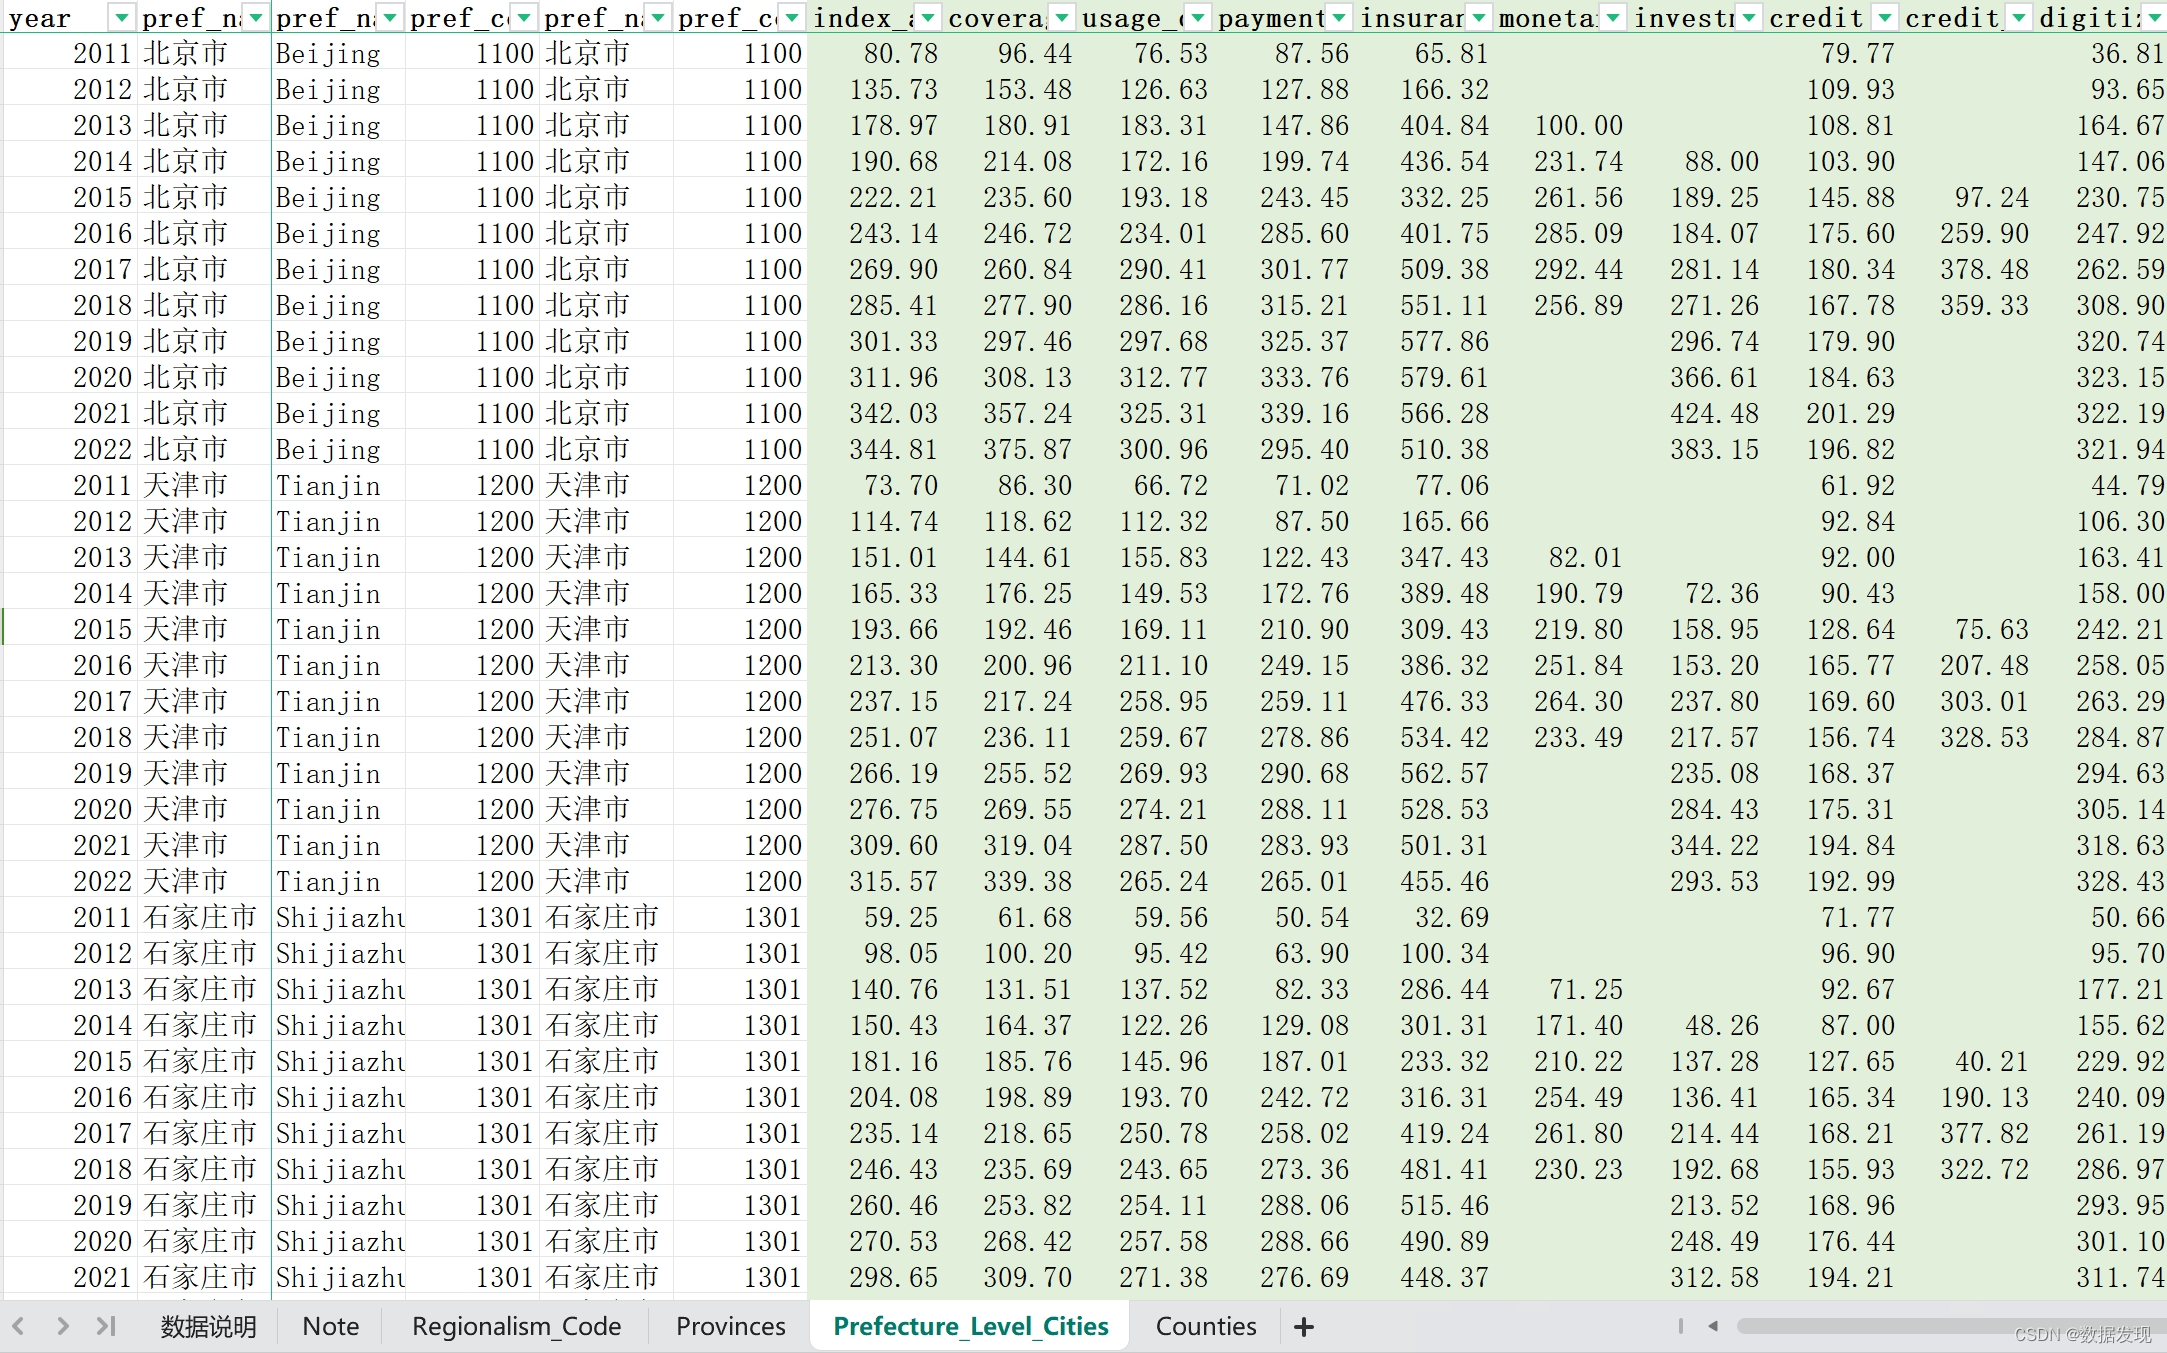Open the Note sheet tab
2167x1353 pixels.
tap(330, 1327)
